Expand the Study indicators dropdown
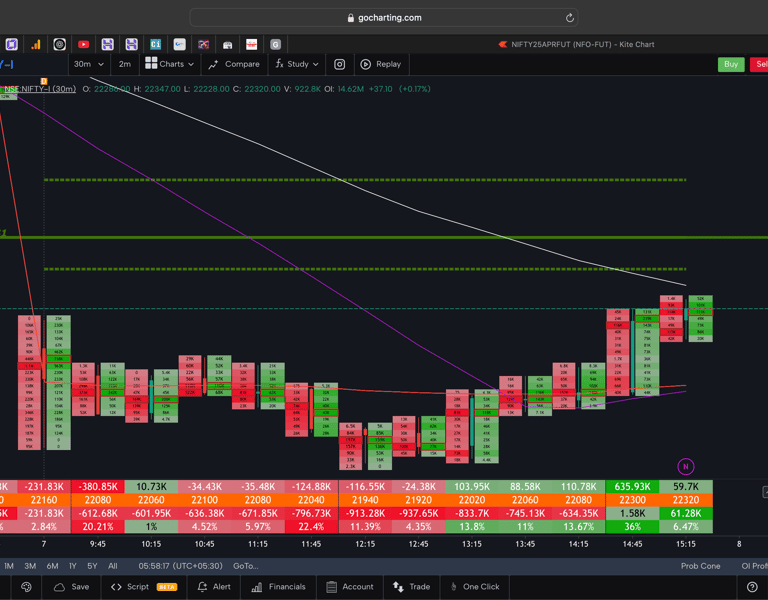768x600 pixels. [x=297, y=64]
